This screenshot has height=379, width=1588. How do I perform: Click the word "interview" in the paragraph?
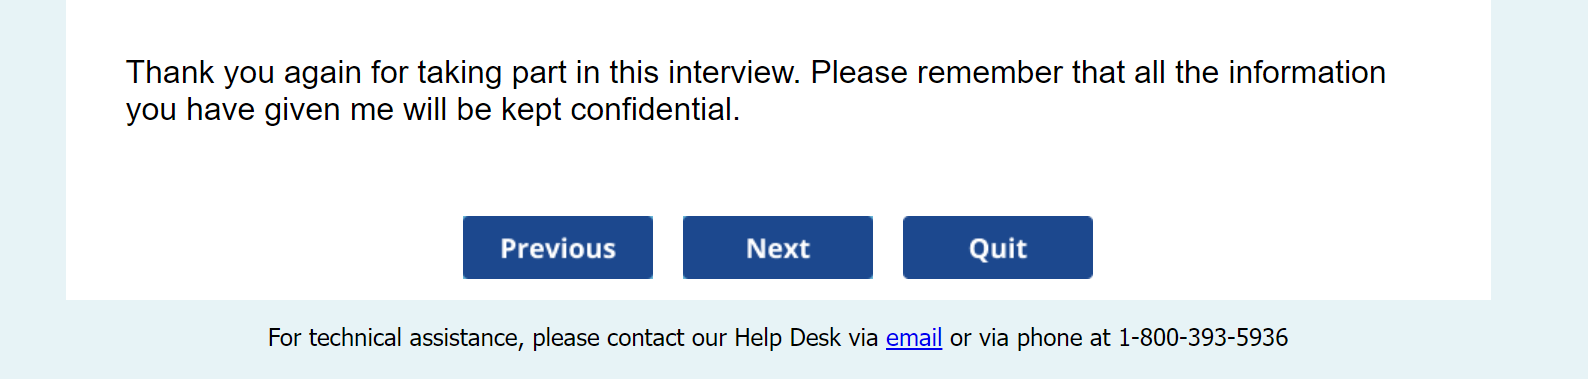tap(733, 72)
